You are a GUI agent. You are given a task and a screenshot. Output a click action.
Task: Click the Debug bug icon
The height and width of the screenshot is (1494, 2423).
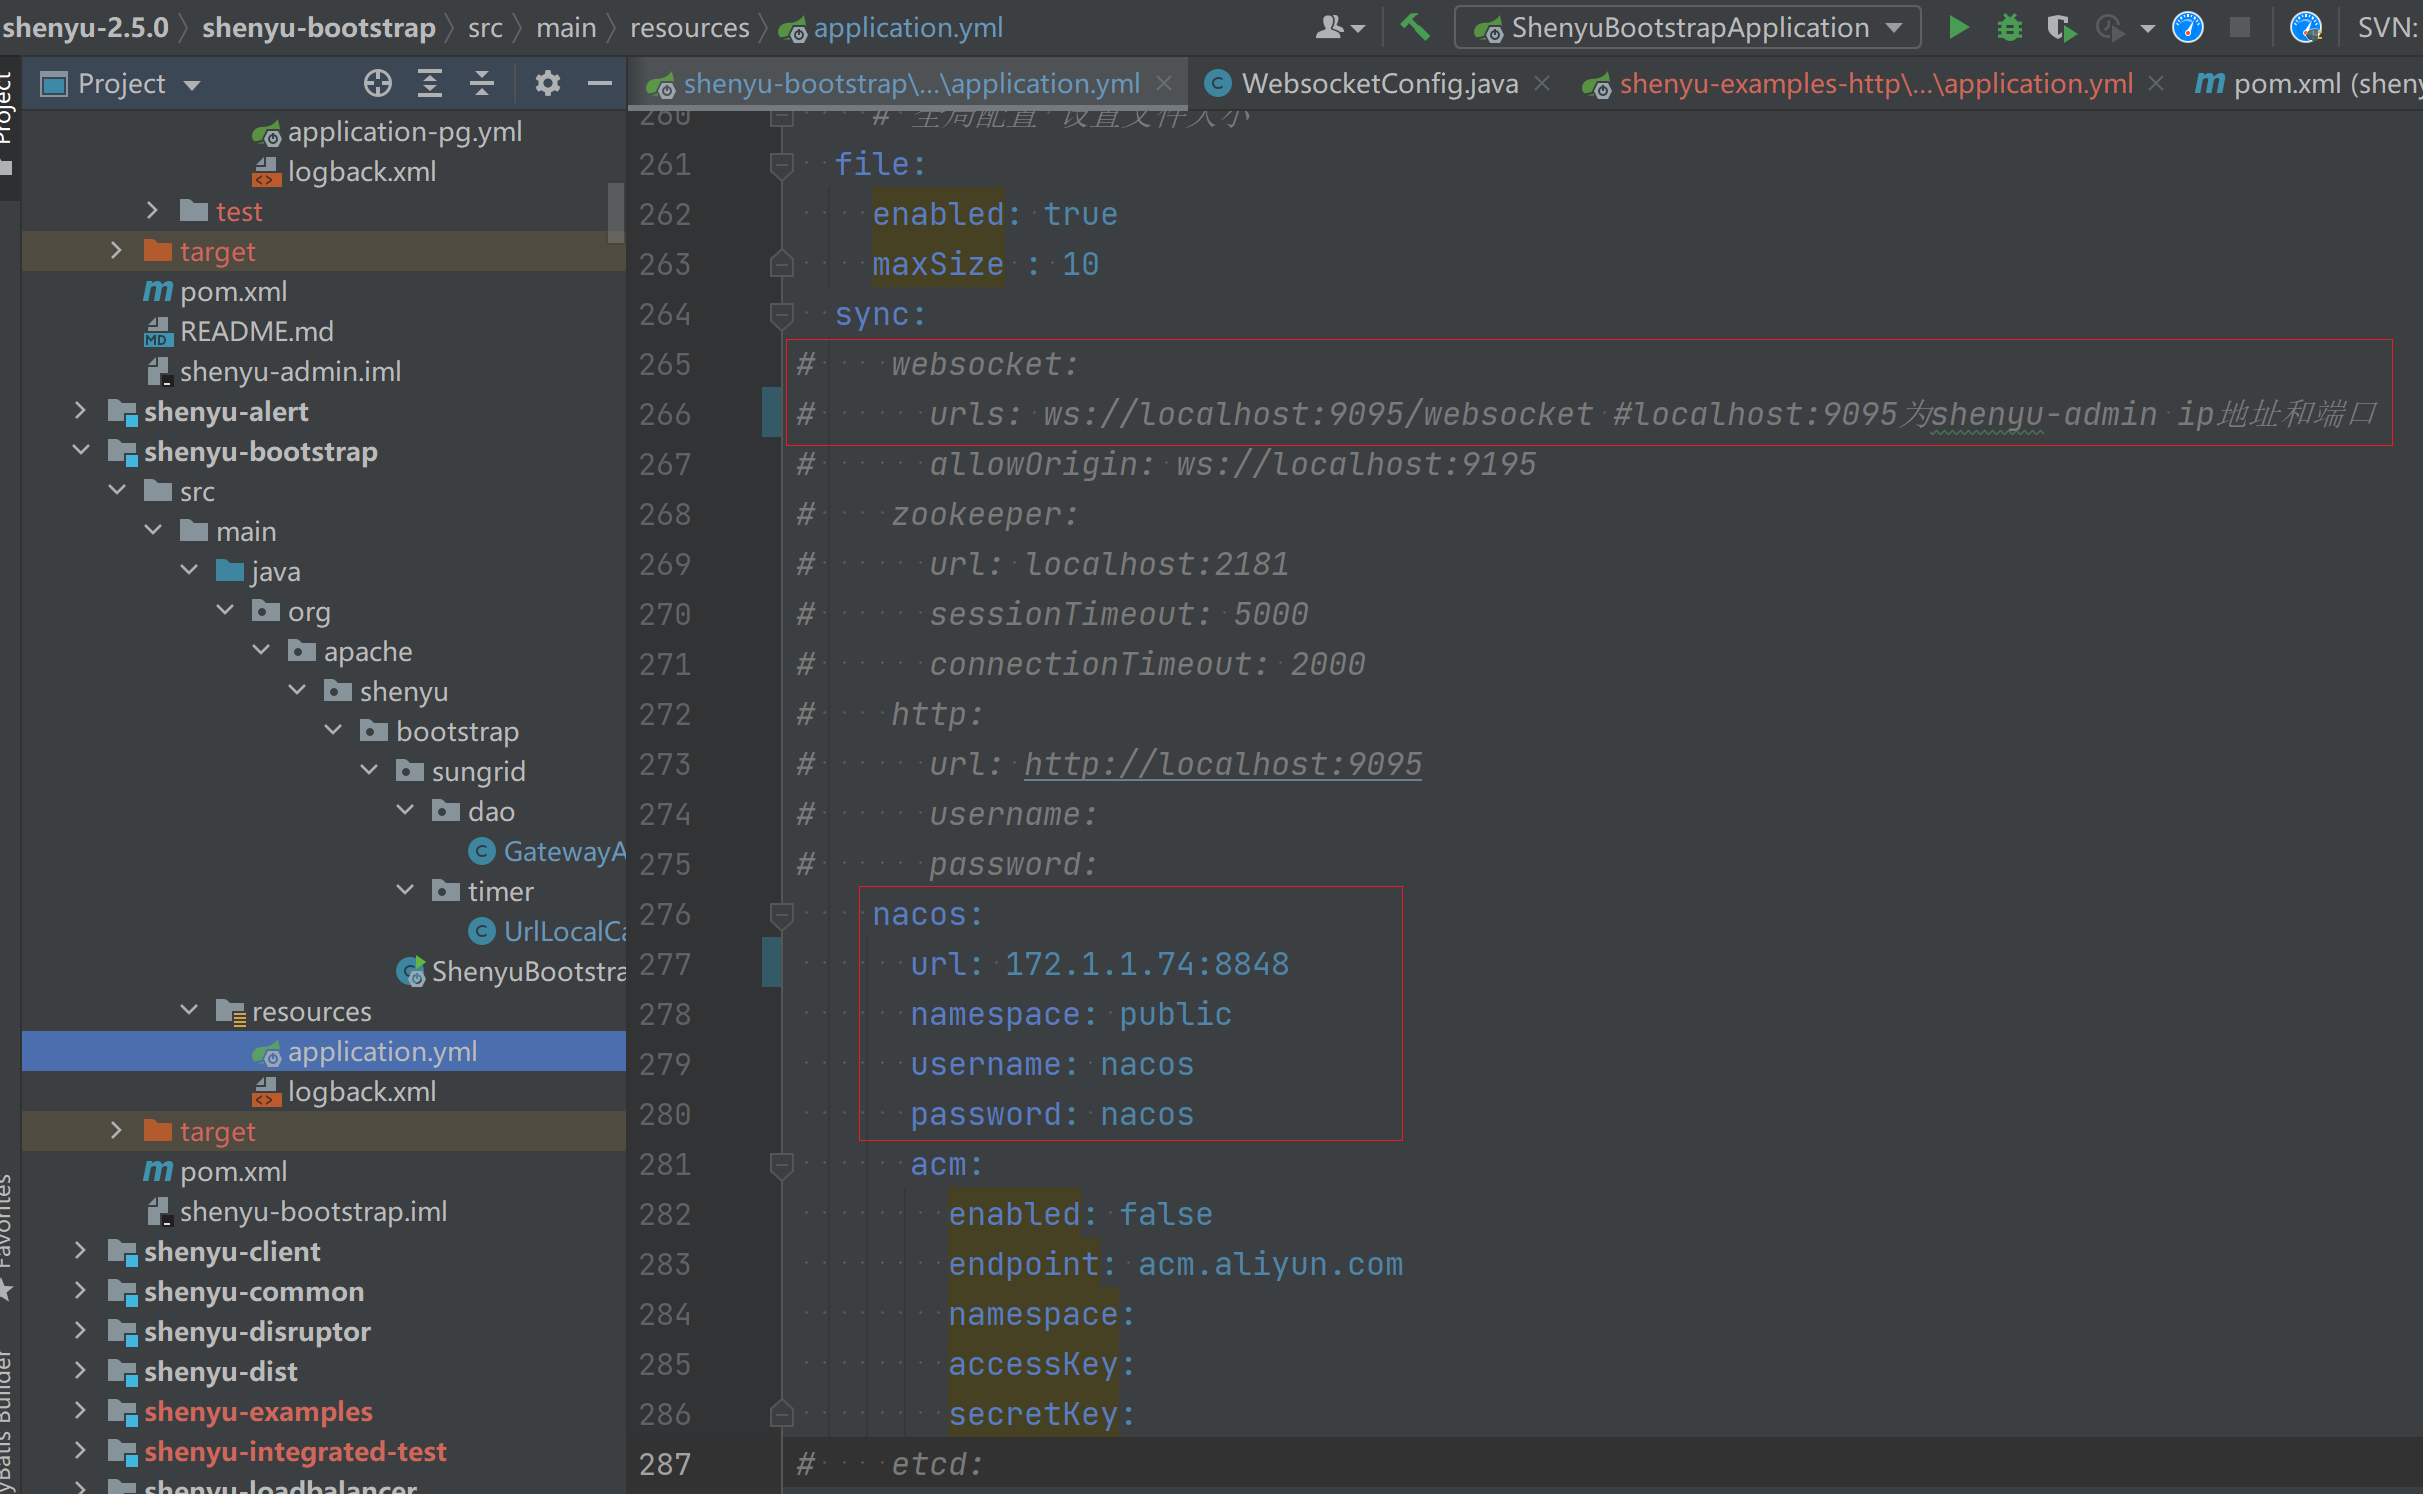tap(2009, 27)
